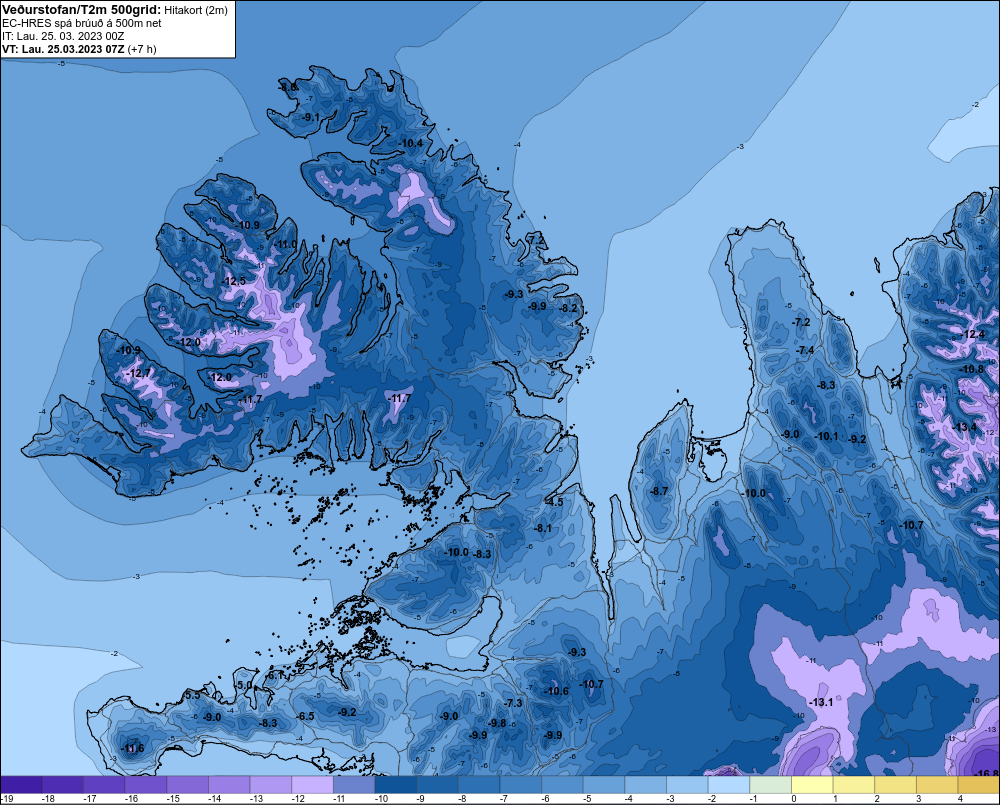Click the light blue swatch between -3 and -2
1000x805 pixels.
coord(687,785)
